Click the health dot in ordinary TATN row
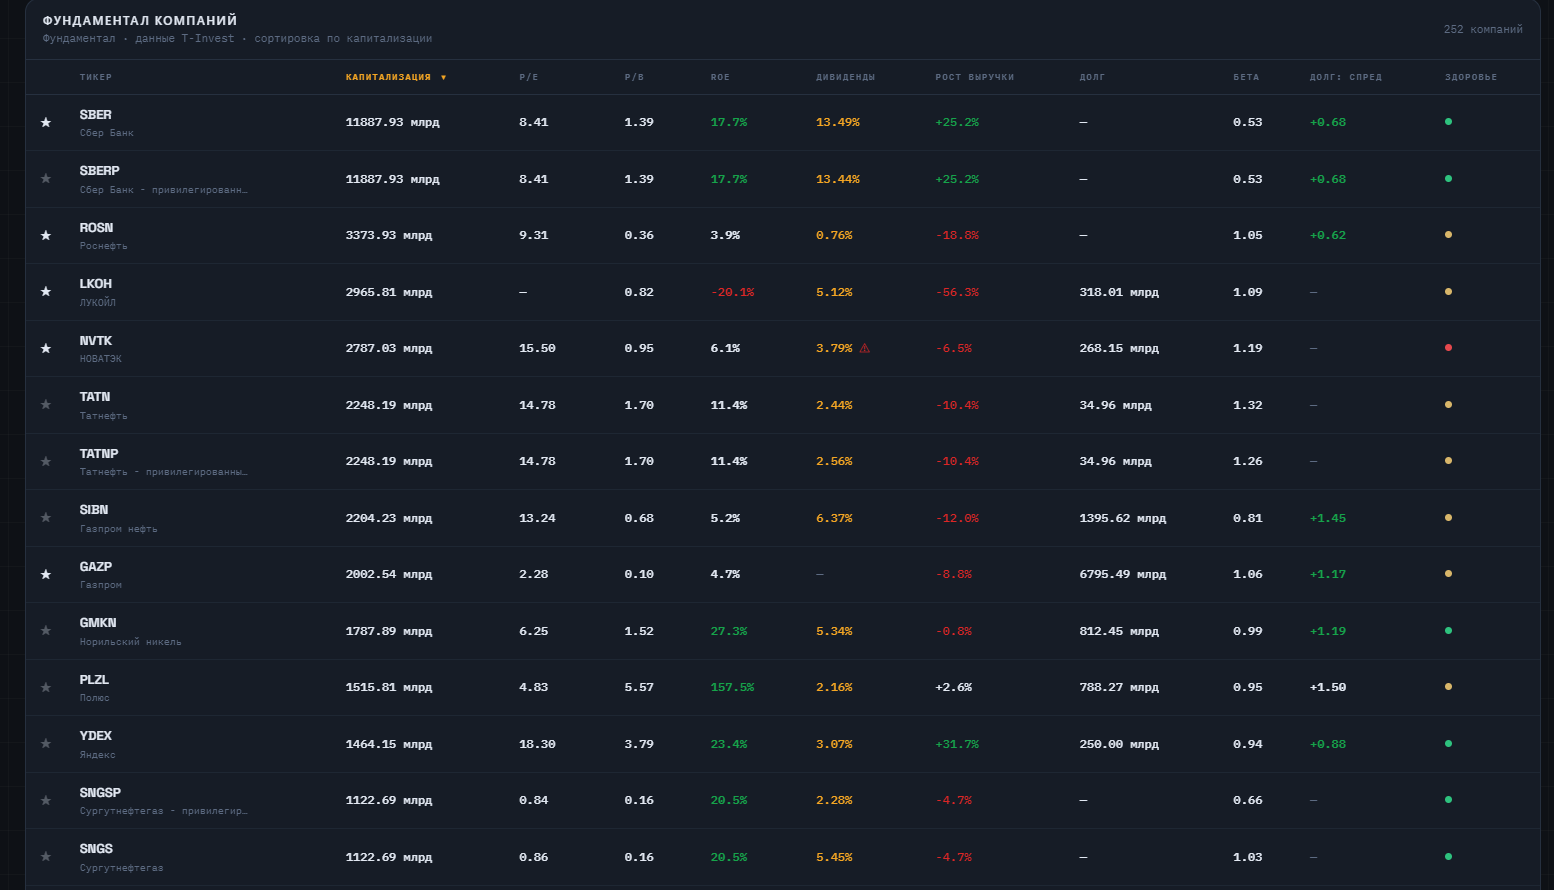This screenshot has height=890, width=1554. 1448,405
